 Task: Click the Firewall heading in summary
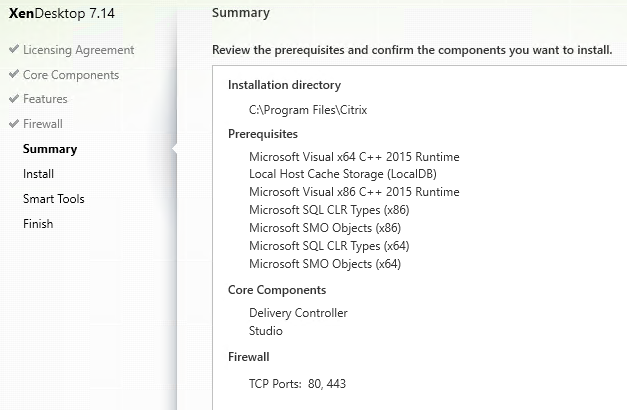[248, 357]
